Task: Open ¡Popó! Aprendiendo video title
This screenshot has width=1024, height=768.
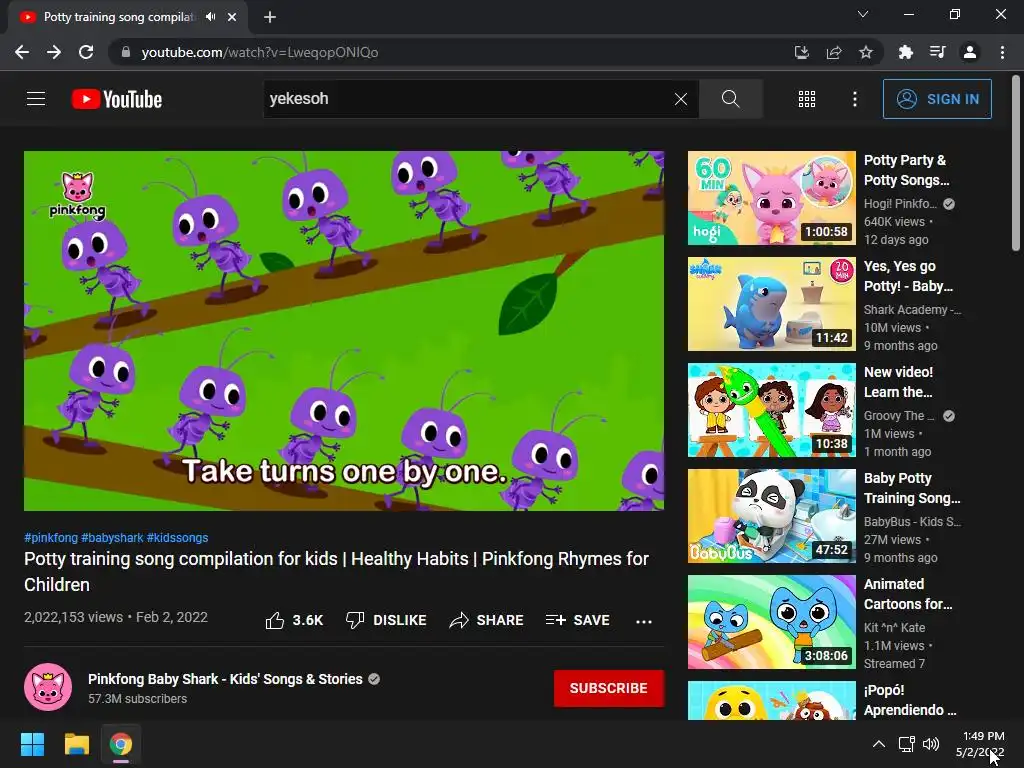Action: point(910,700)
